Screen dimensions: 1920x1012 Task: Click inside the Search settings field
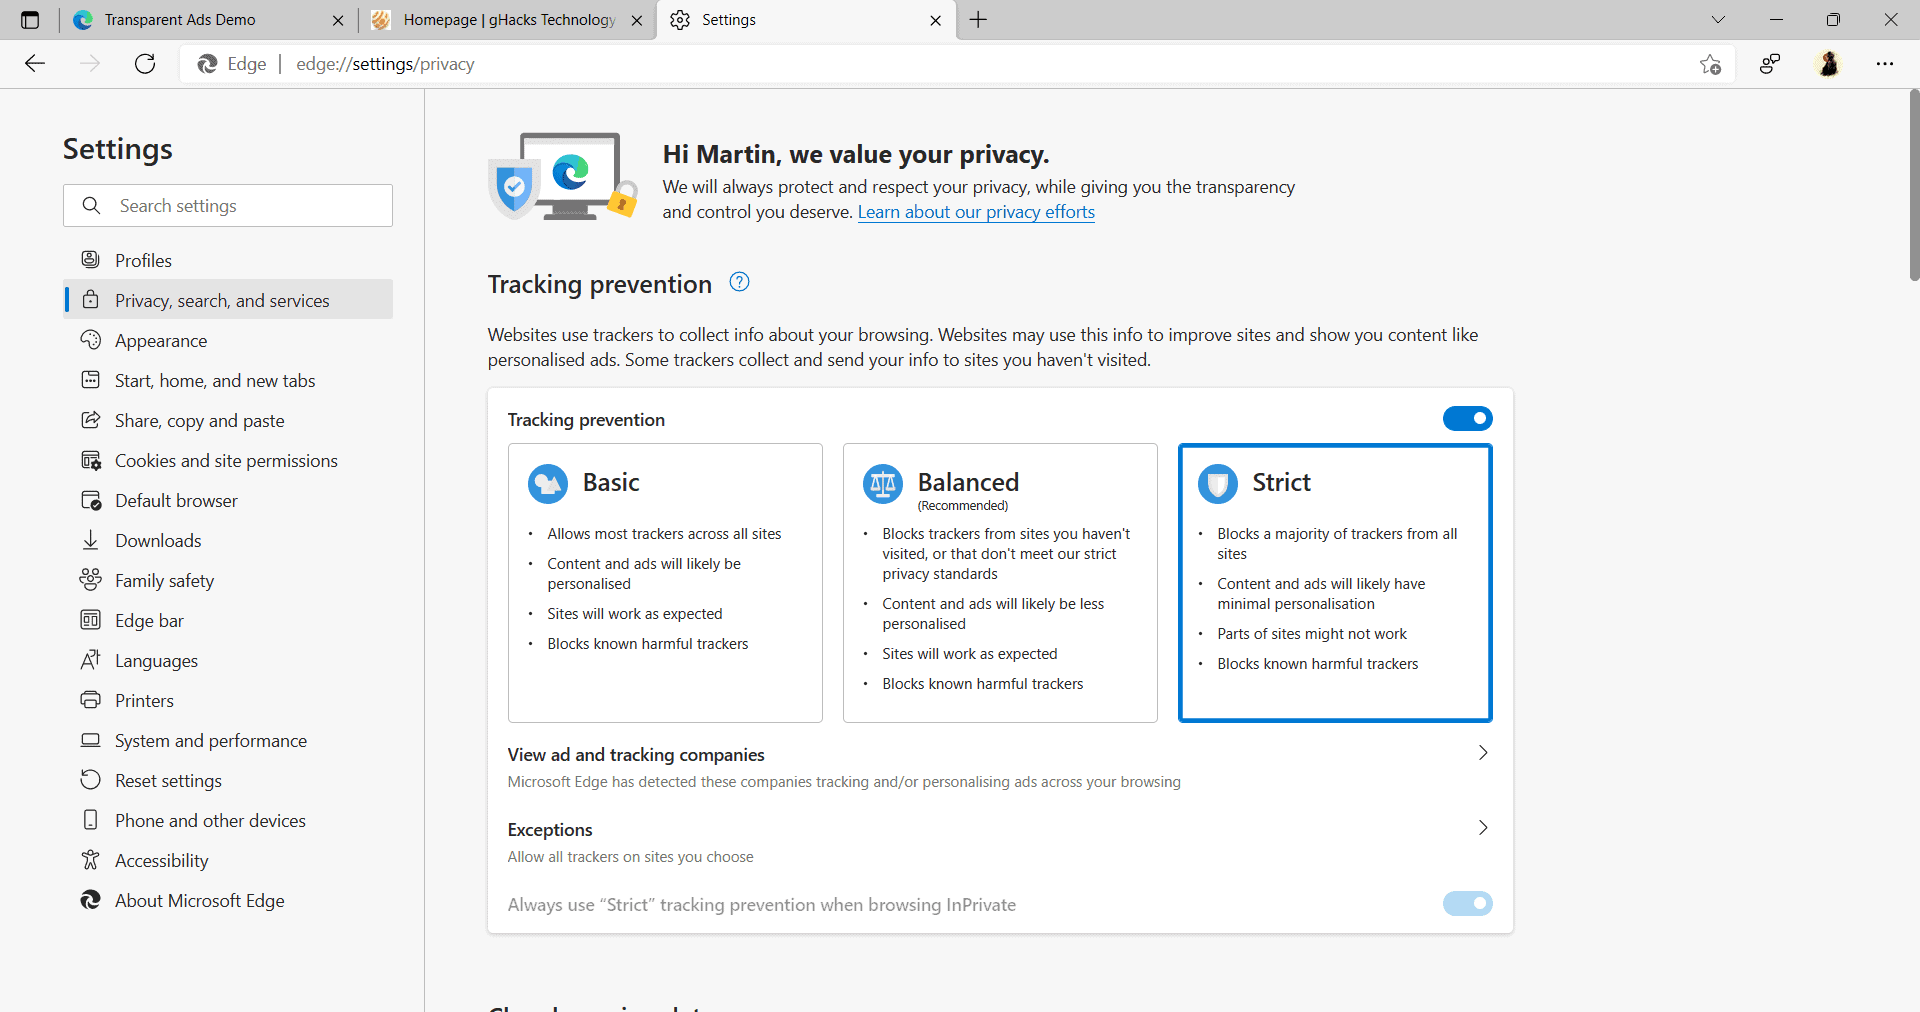[x=227, y=205]
